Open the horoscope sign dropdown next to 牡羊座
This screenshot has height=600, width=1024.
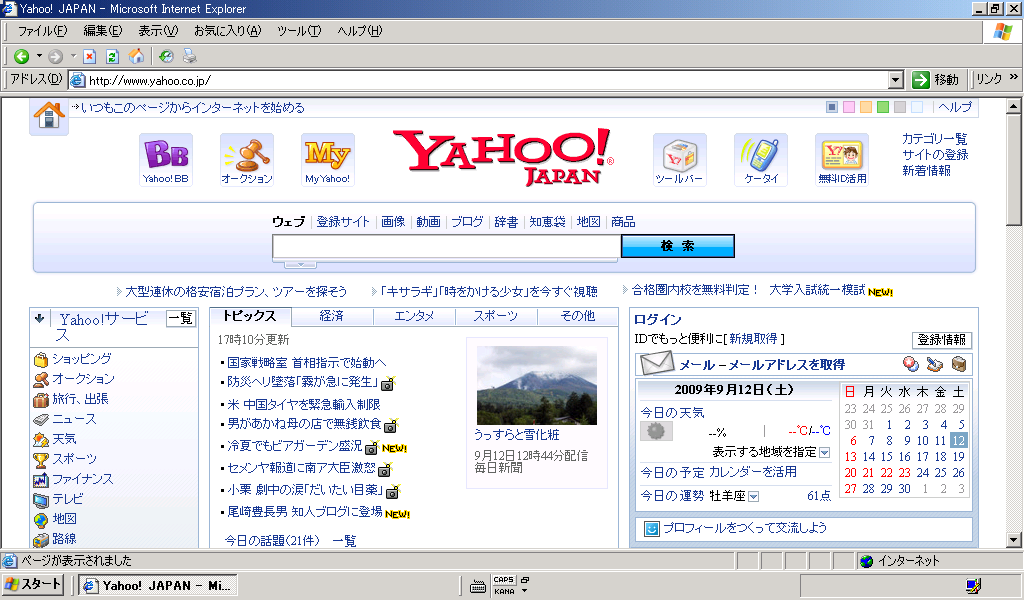(753, 497)
